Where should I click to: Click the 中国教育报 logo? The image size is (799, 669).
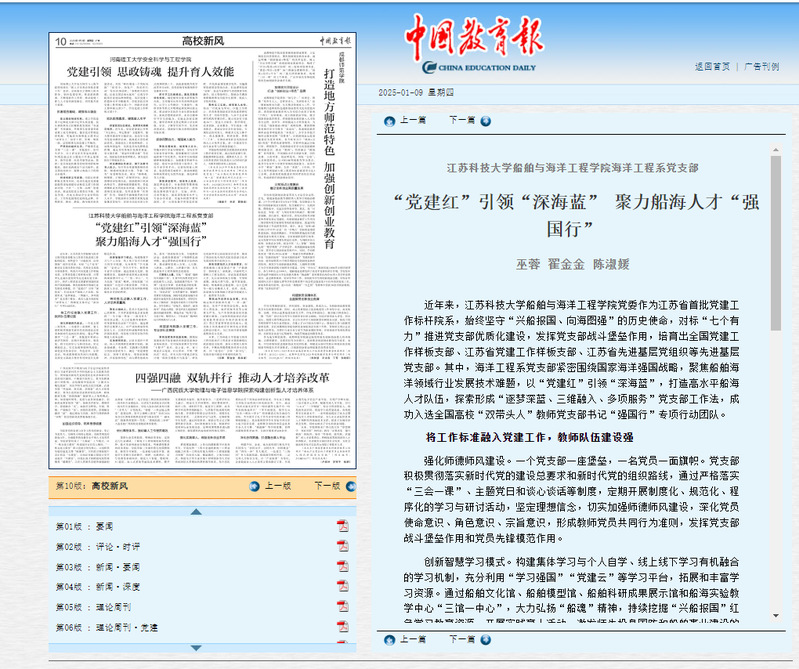[x=473, y=40]
